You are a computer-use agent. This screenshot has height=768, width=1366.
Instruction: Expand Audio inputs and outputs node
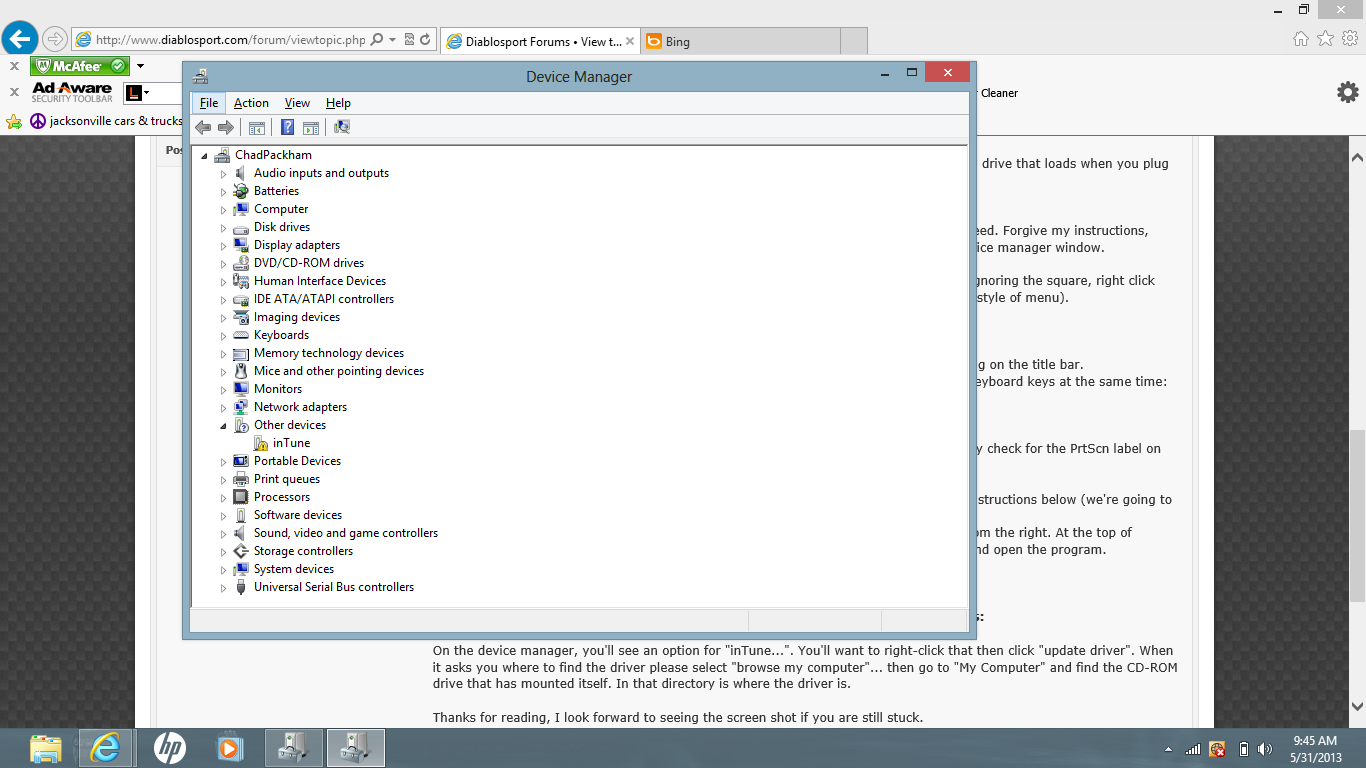(224, 174)
